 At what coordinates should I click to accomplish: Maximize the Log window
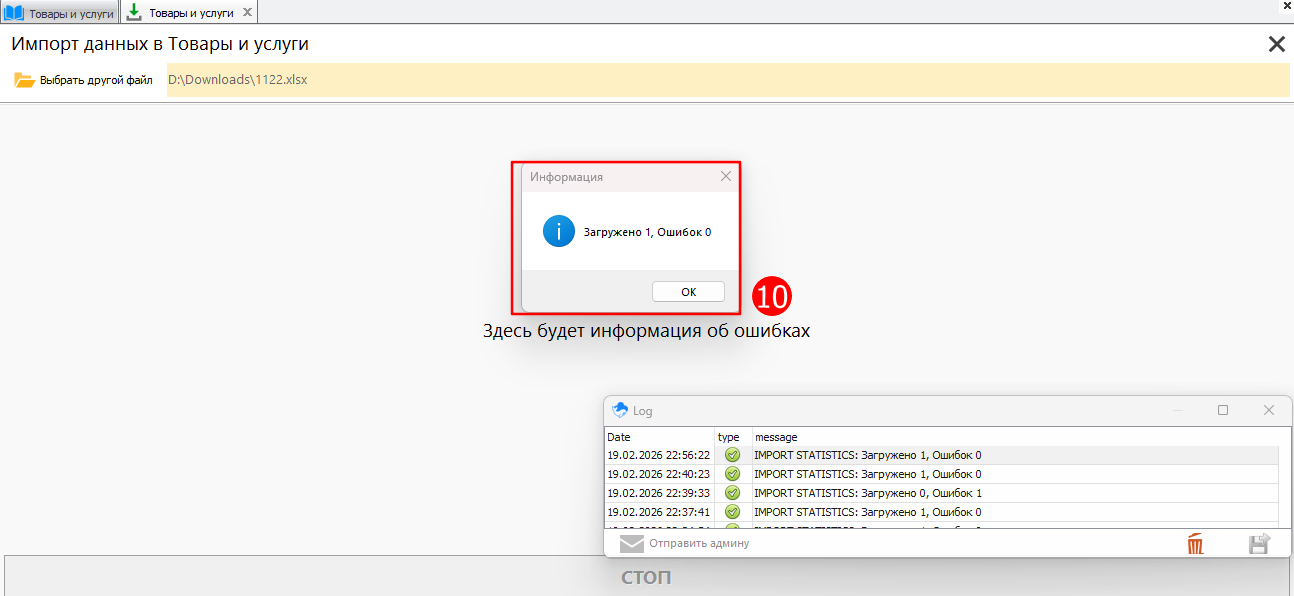[x=1223, y=410]
